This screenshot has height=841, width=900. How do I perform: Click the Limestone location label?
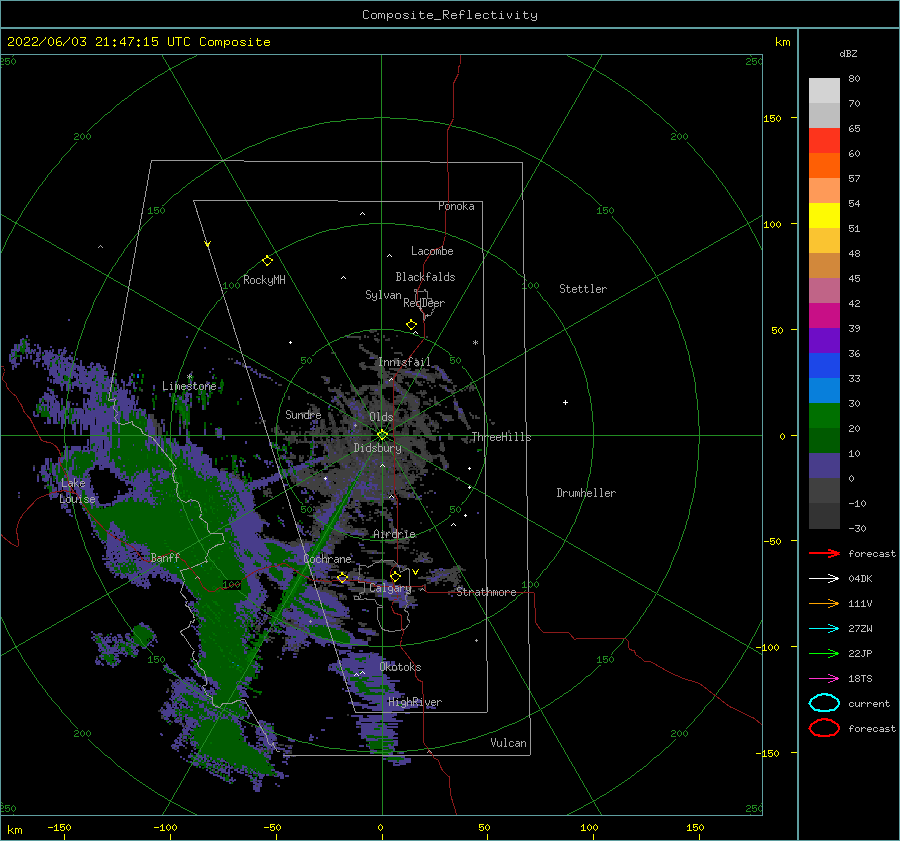click(x=189, y=386)
